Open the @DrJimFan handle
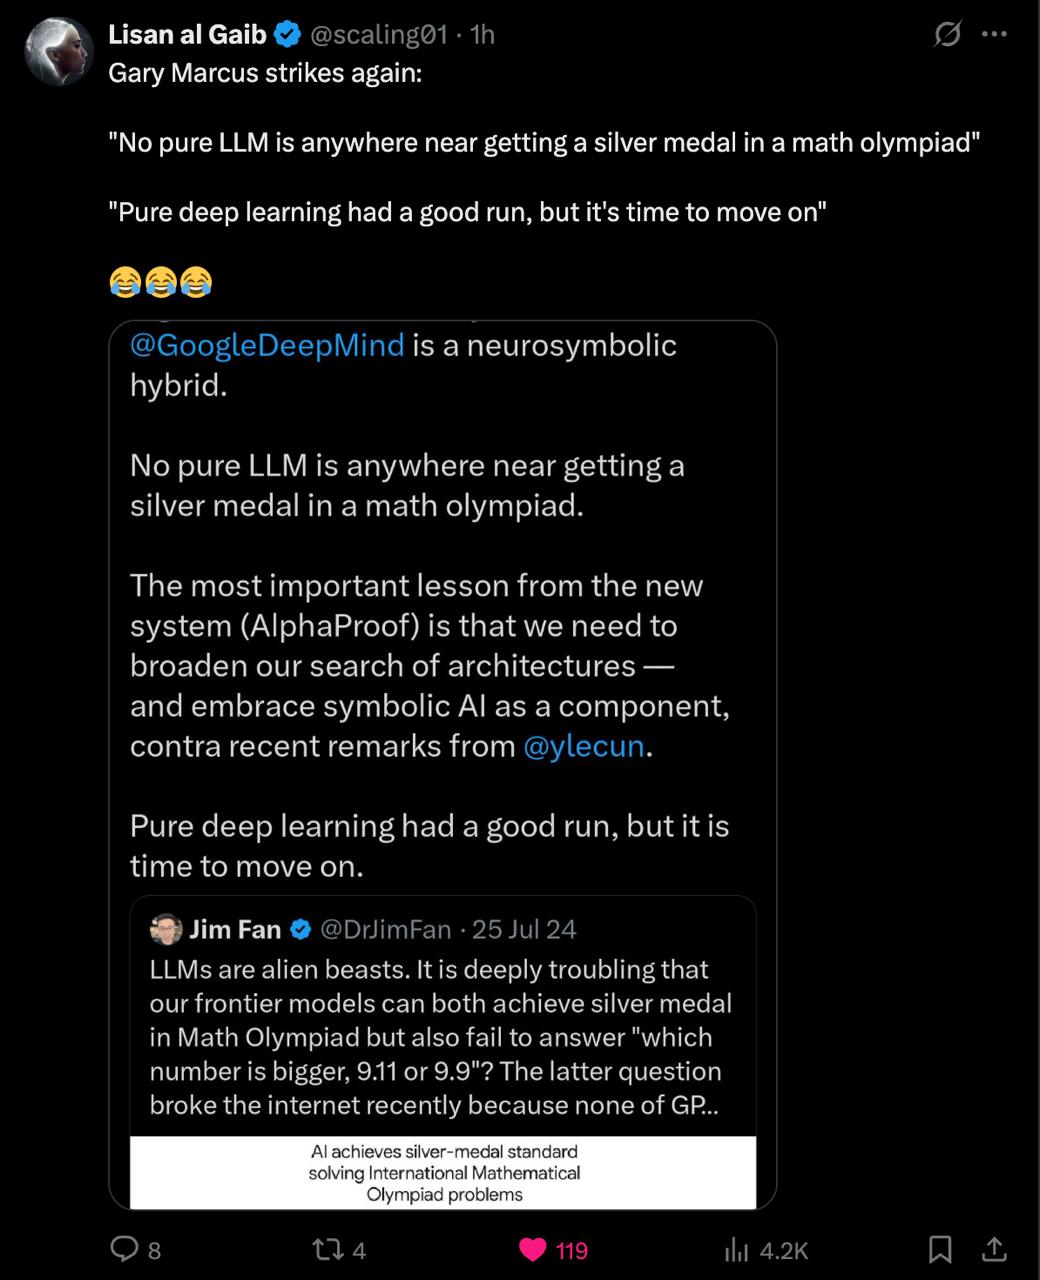Viewport: 1040px width, 1280px height. [x=385, y=929]
